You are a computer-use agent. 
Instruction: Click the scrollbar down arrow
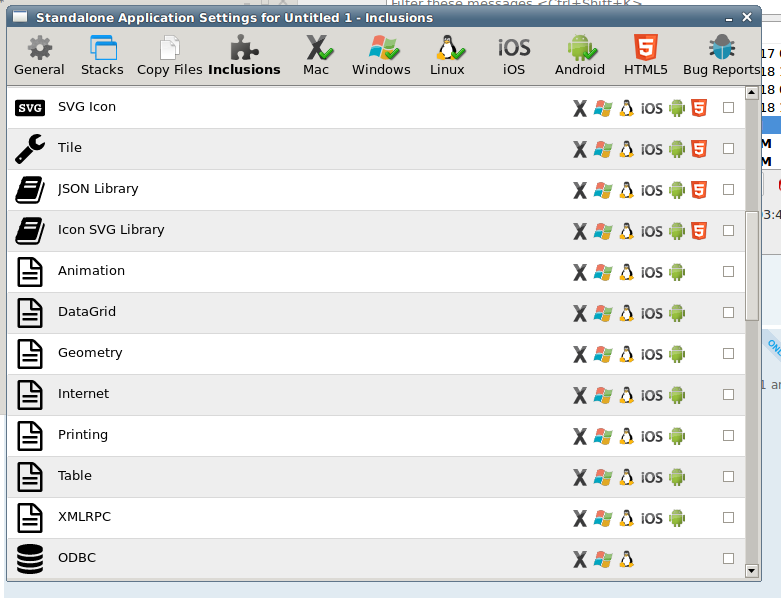coord(753,571)
